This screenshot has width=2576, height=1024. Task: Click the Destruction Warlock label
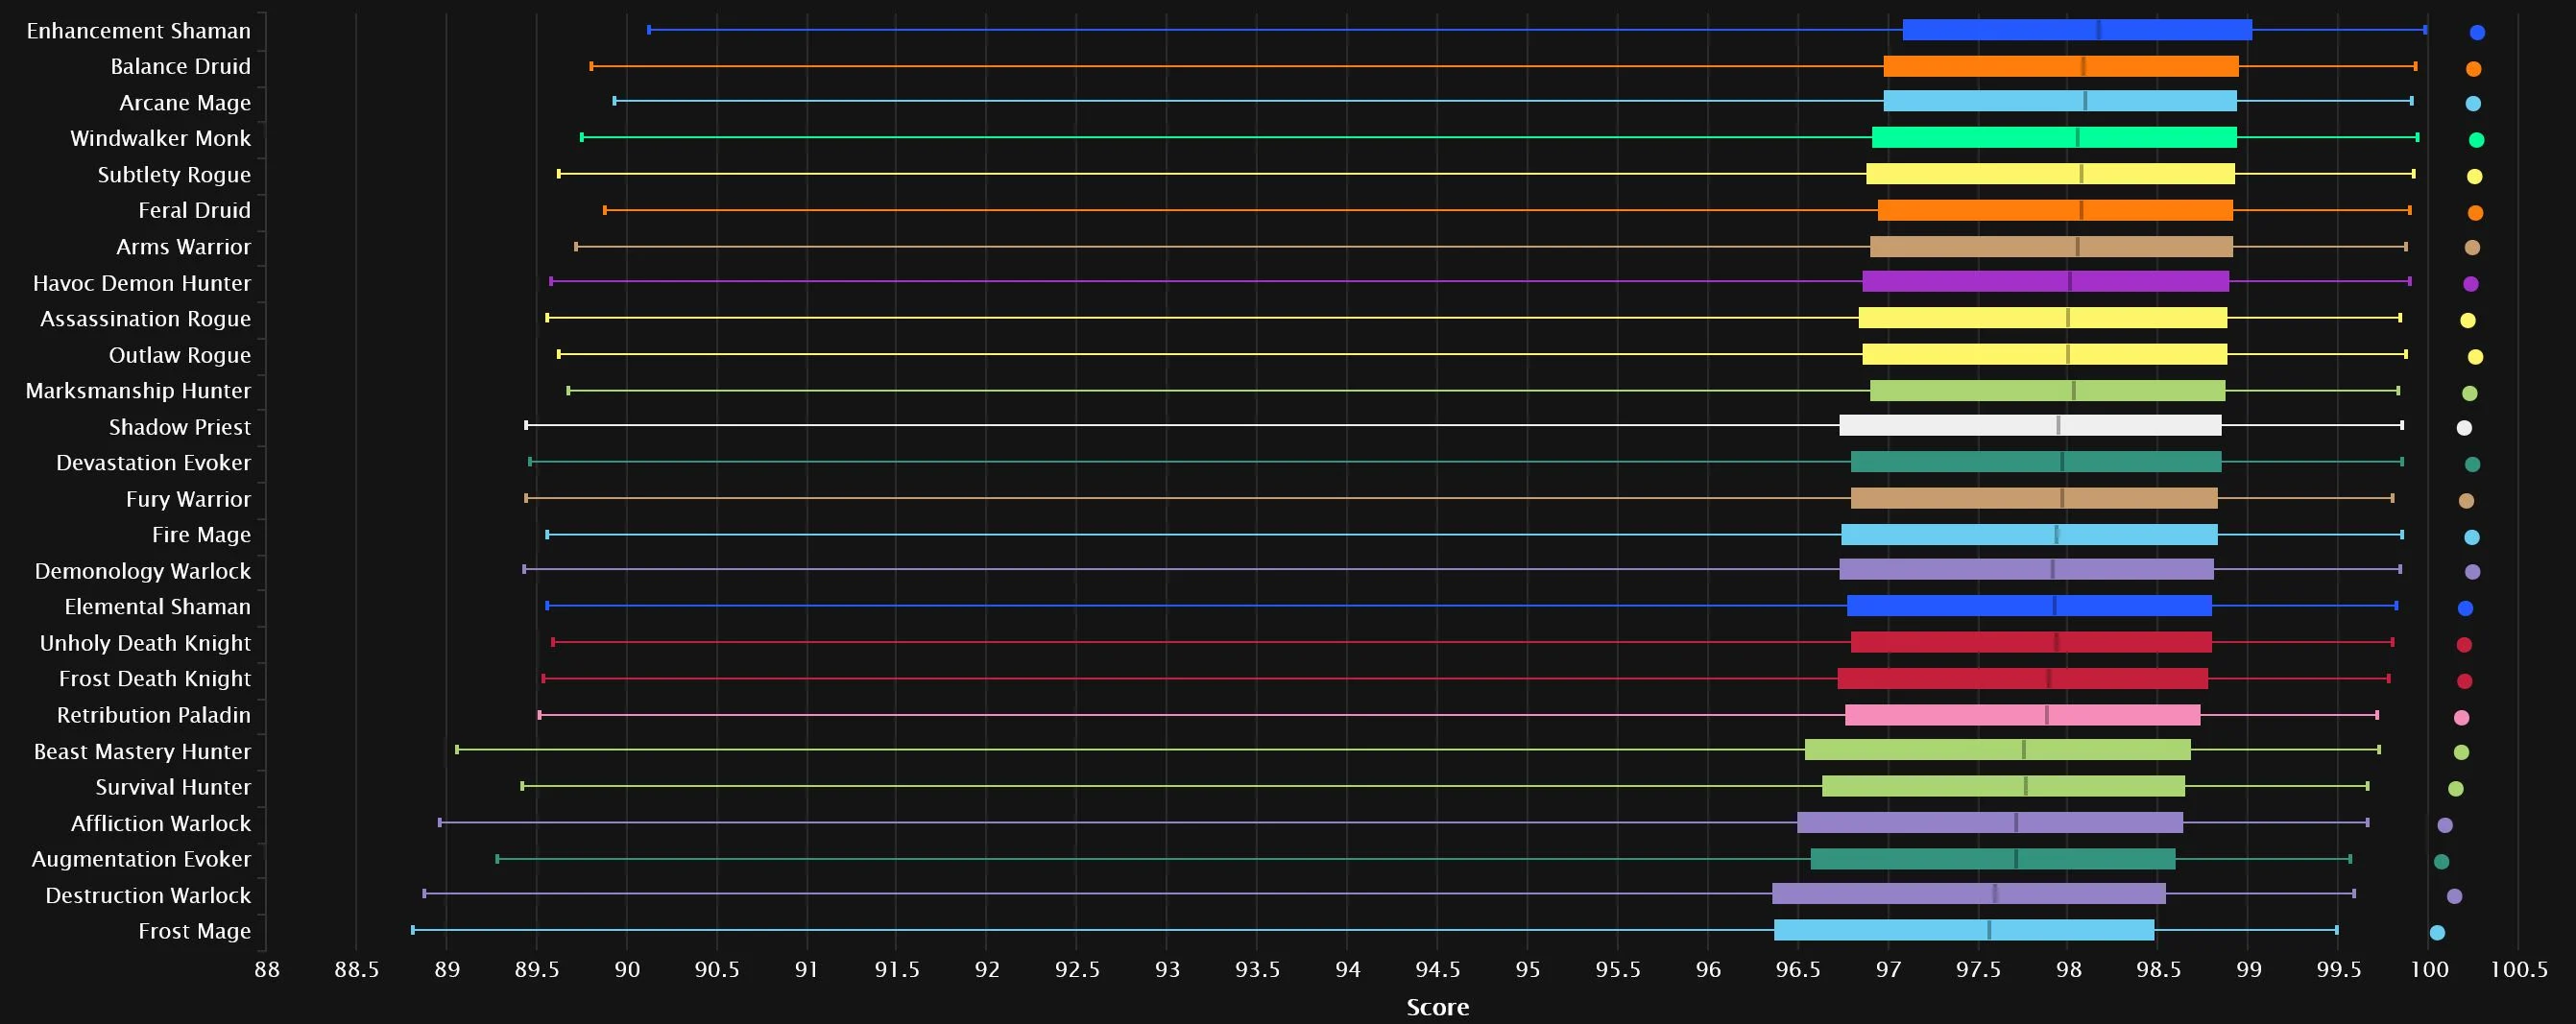click(x=148, y=895)
